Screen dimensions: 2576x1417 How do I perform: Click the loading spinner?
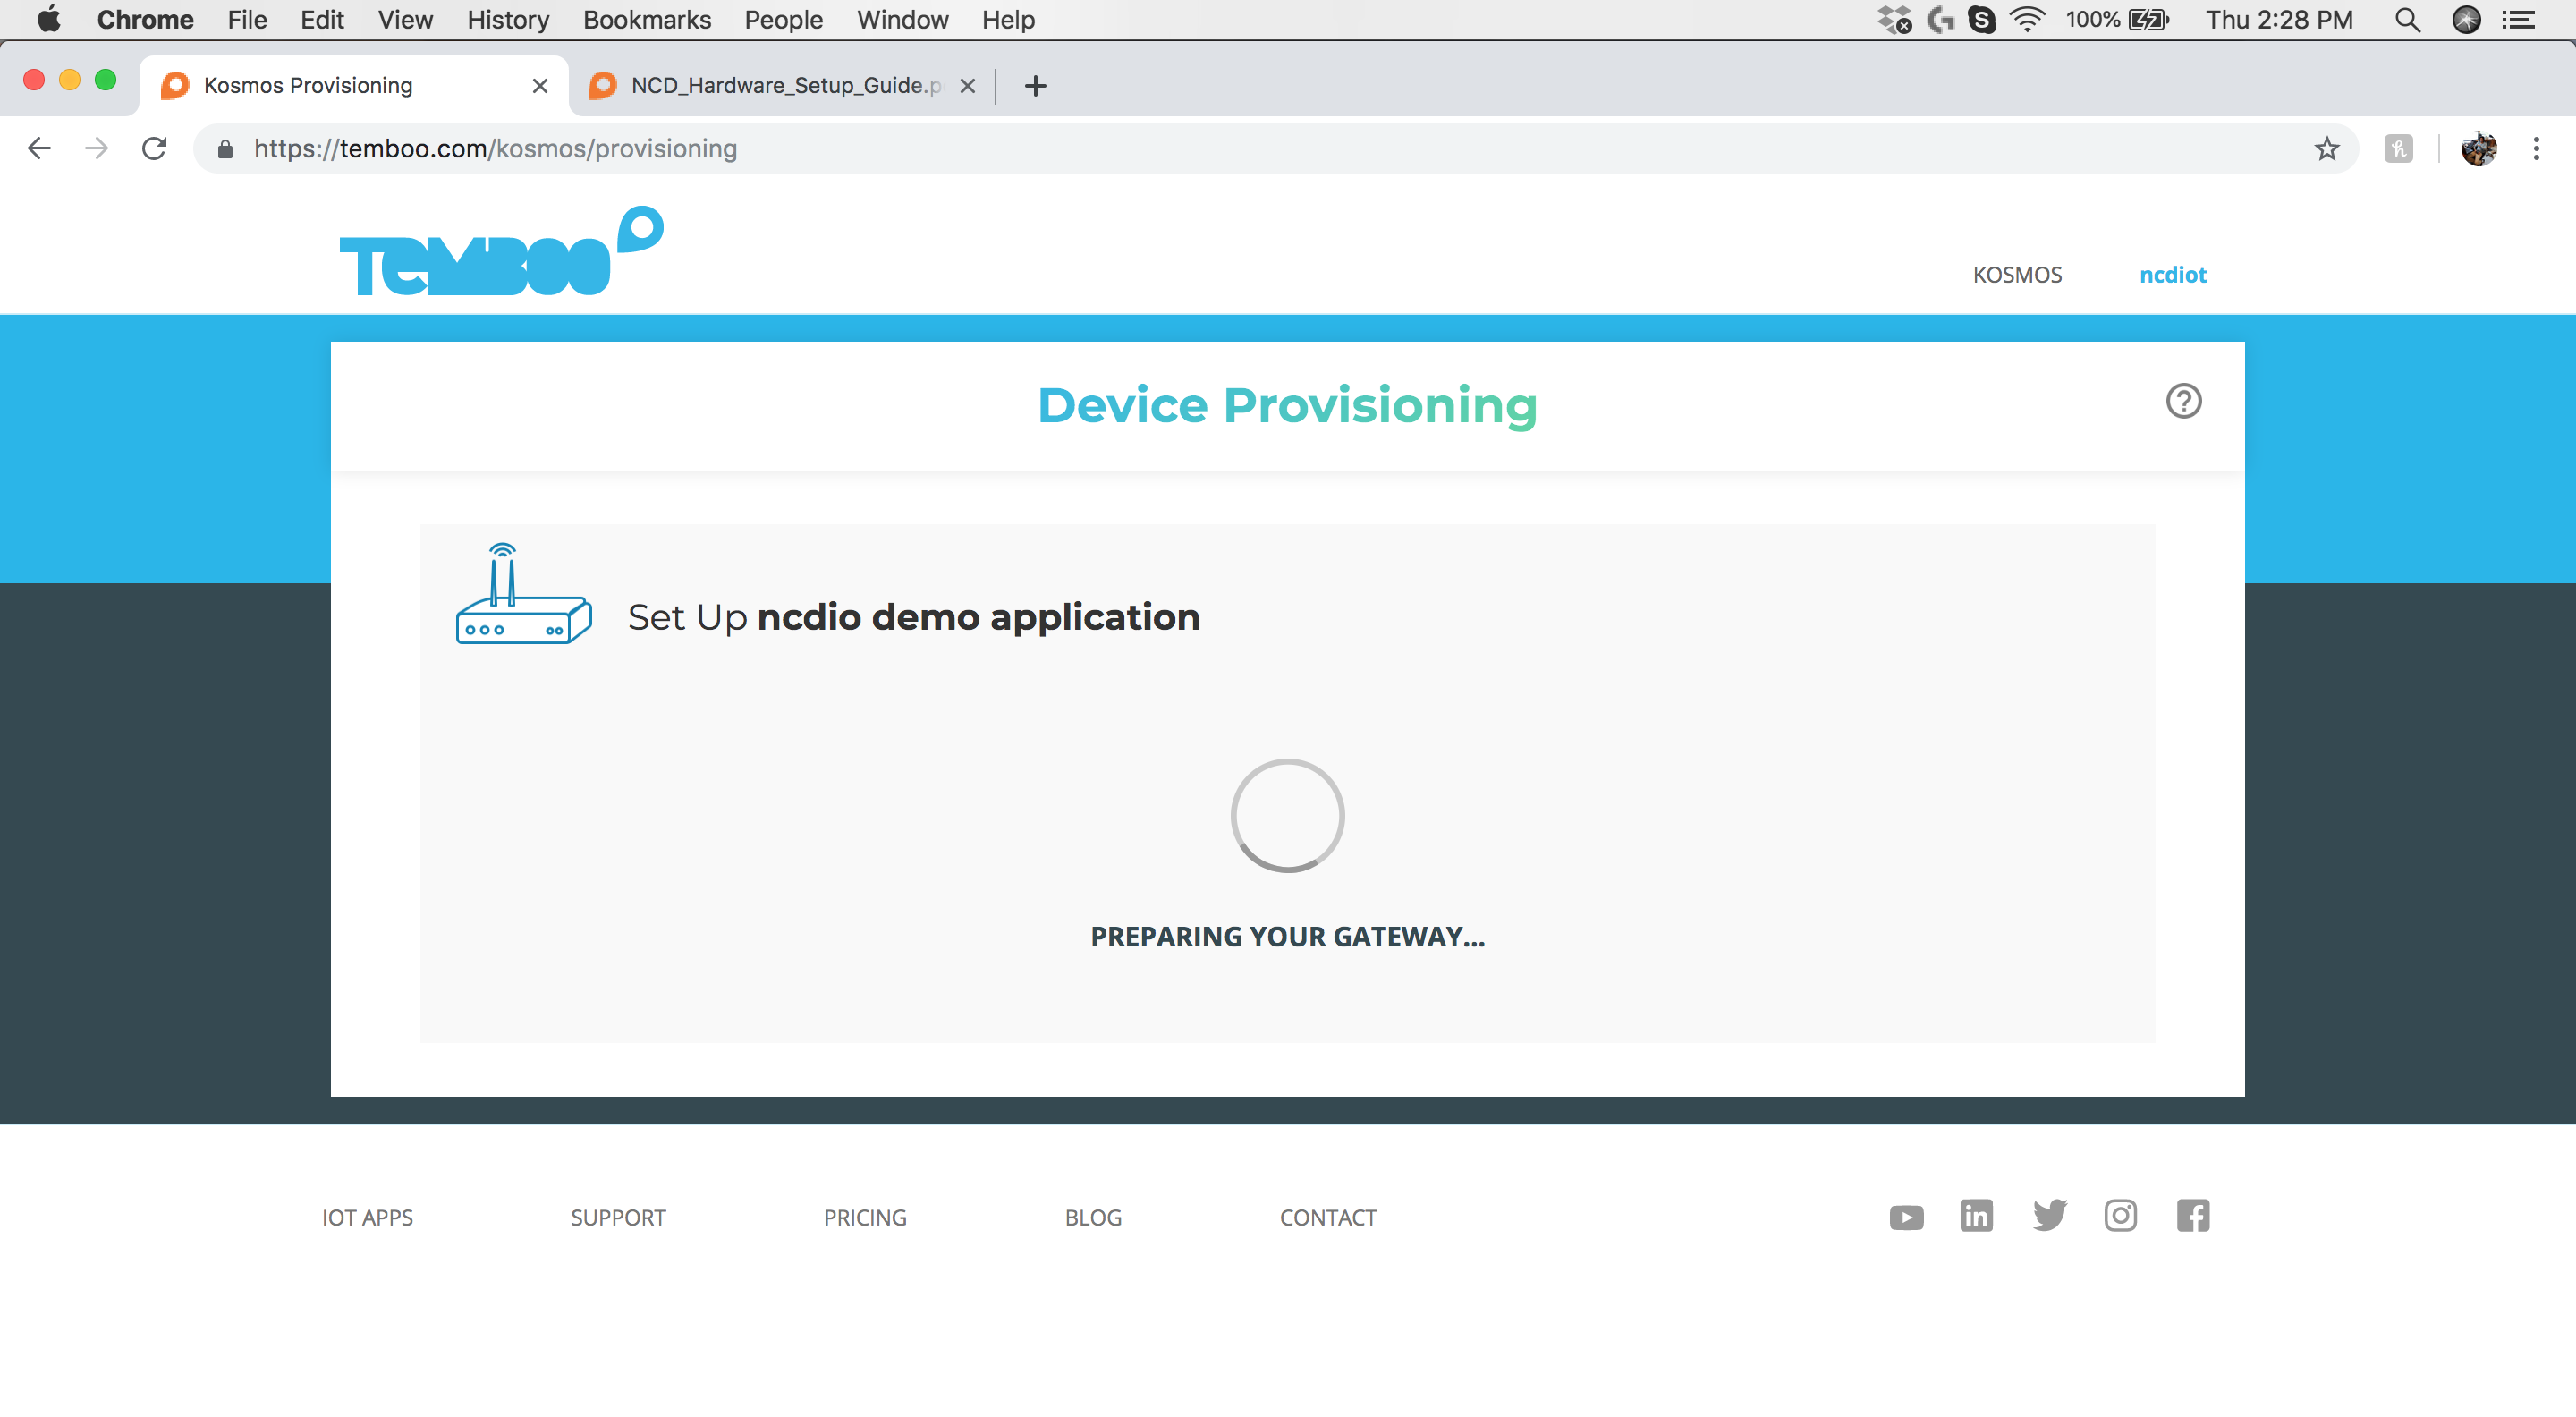click(x=1287, y=815)
